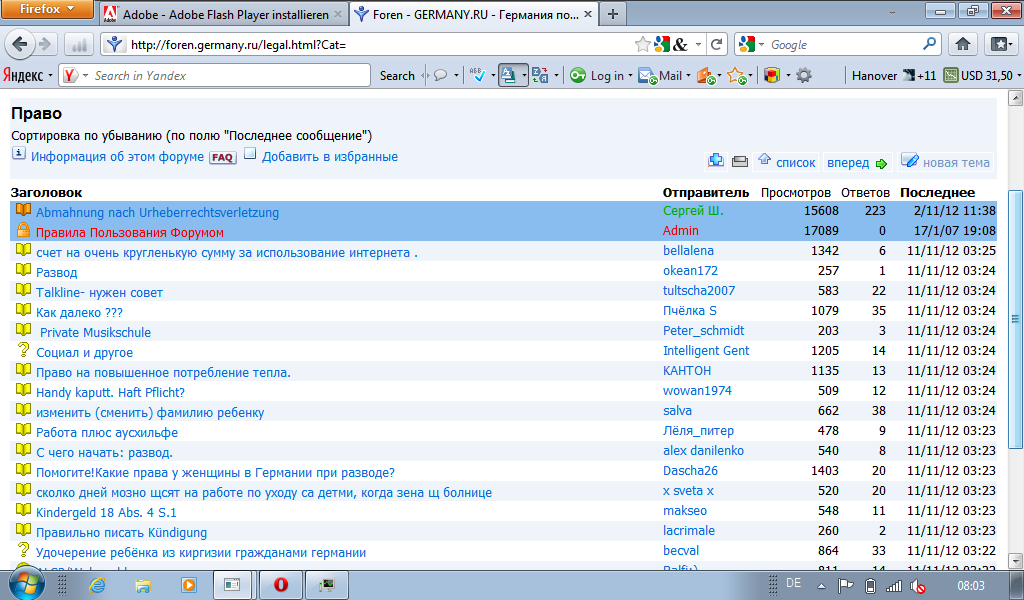Click the Firefox Home button
Screen dimensions: 1024x600
[962, 45]
